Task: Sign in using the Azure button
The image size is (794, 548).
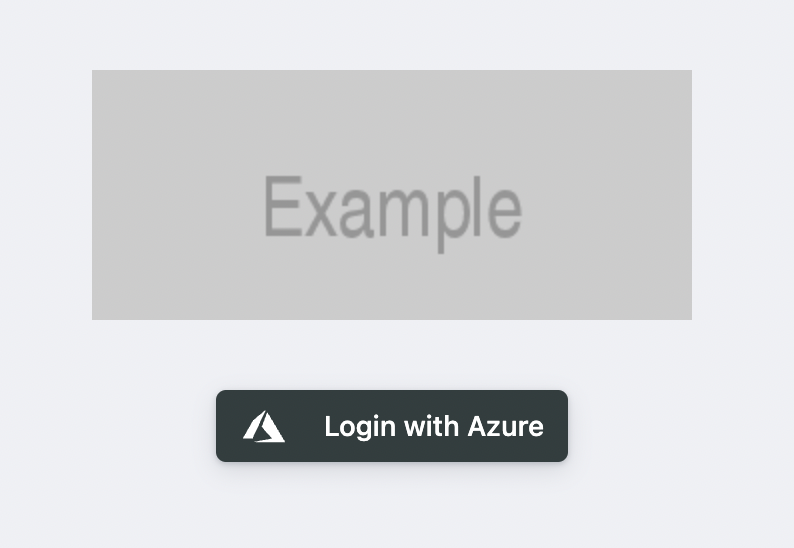Action: click(392, 426)
